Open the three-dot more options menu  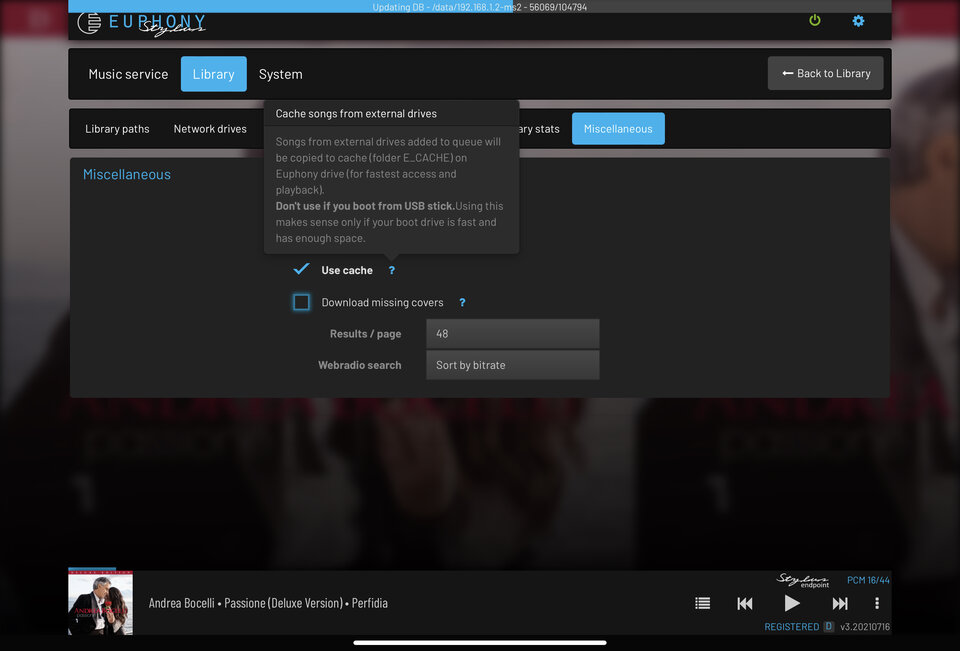coord(877,603)
